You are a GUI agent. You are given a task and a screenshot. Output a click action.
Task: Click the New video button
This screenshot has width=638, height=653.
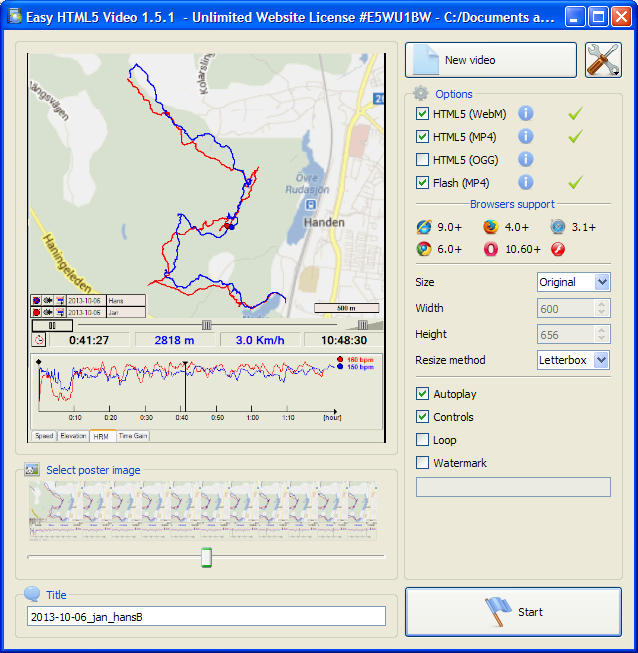tap(491, 60)
